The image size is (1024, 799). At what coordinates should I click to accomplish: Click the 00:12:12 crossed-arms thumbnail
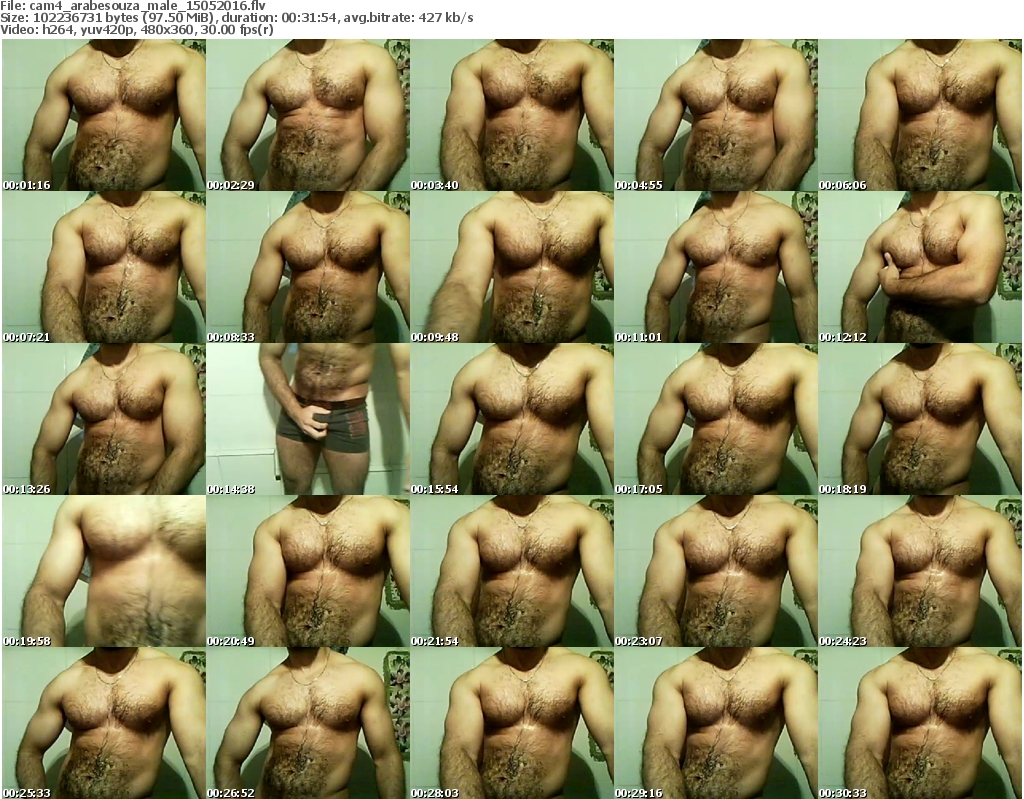(920, 267)
